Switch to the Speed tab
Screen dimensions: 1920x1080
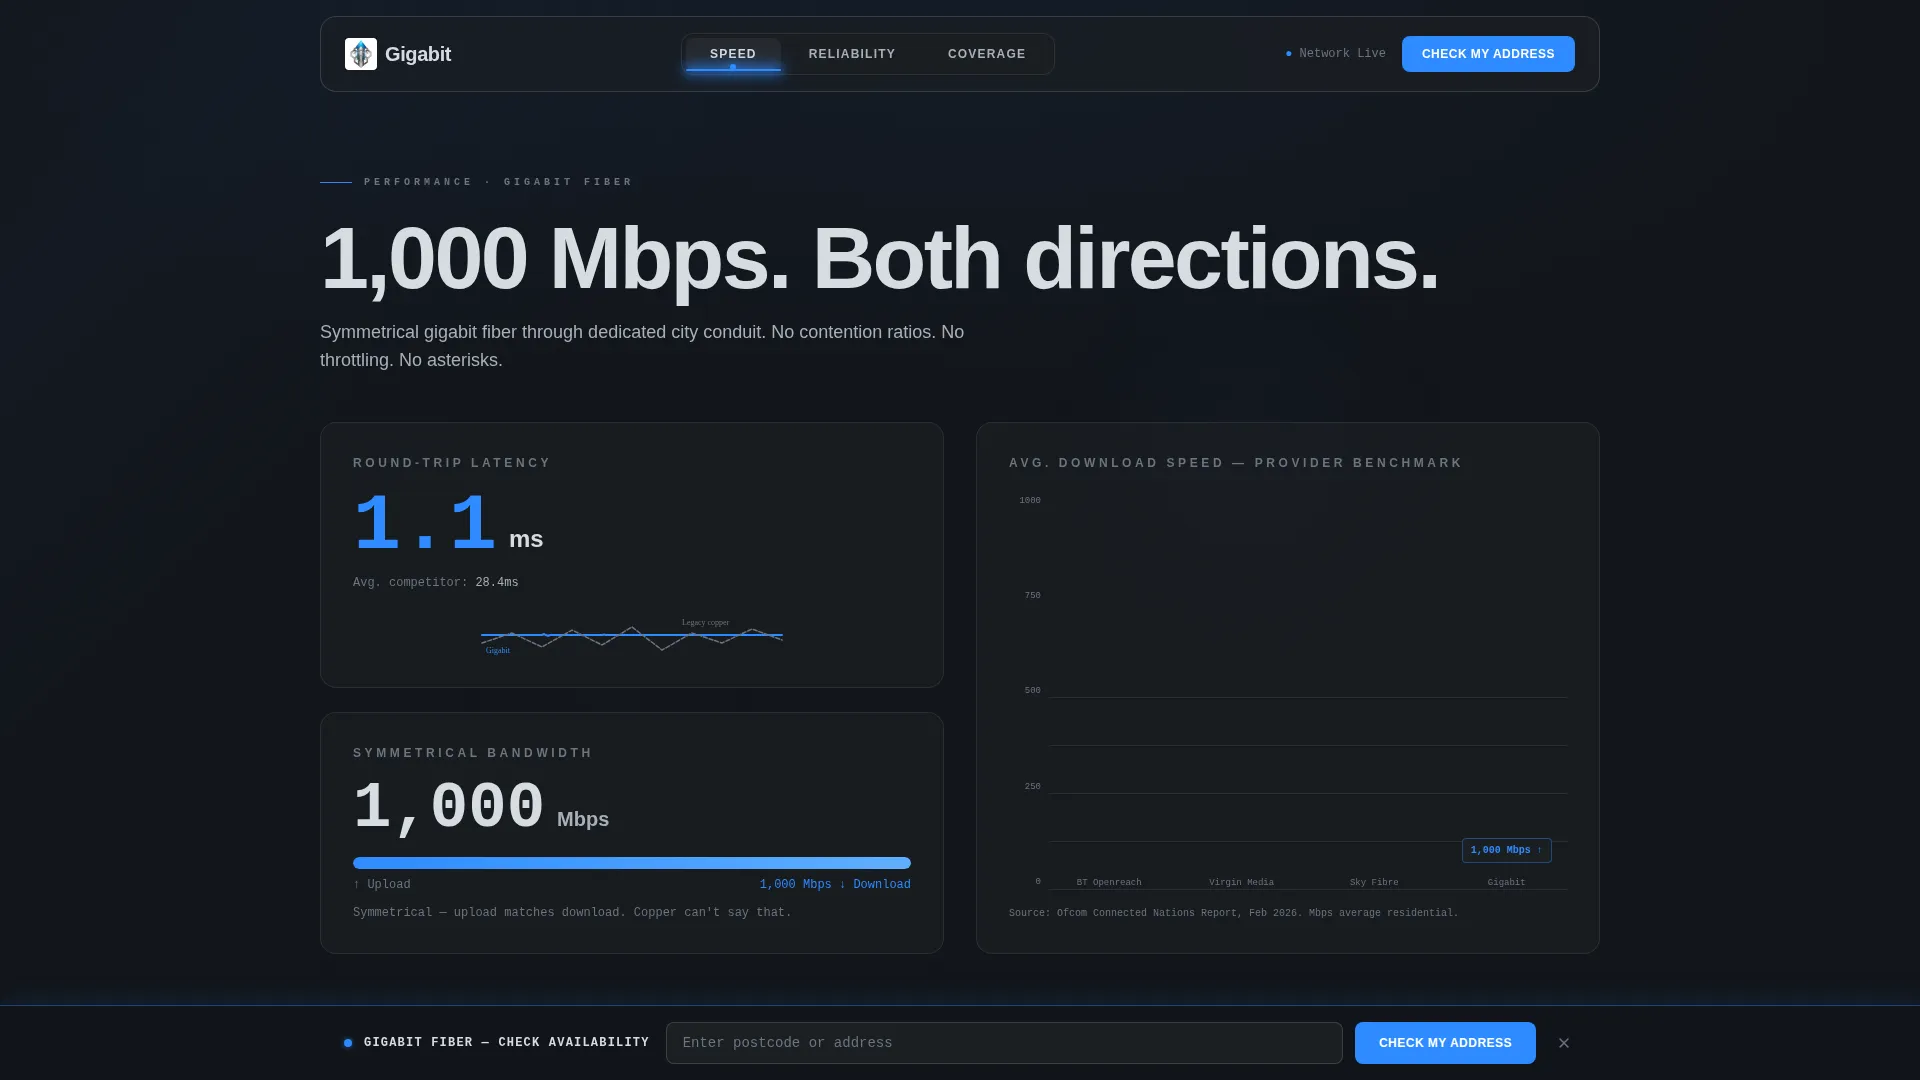[733, 54]
